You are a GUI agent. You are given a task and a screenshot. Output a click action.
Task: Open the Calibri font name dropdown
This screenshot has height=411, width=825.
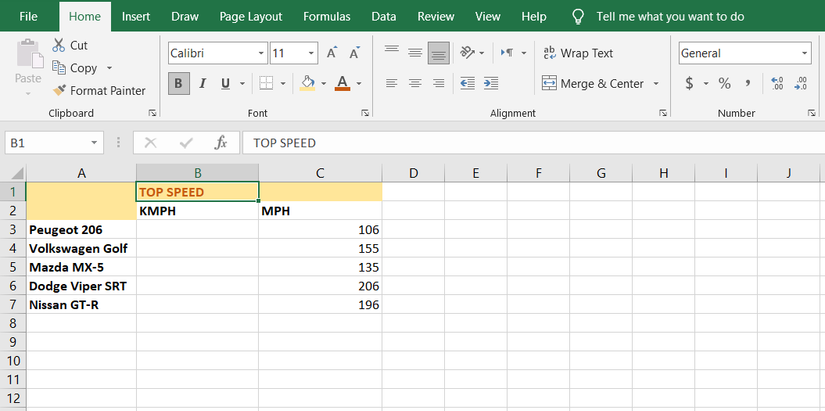[x=261, y=54]
